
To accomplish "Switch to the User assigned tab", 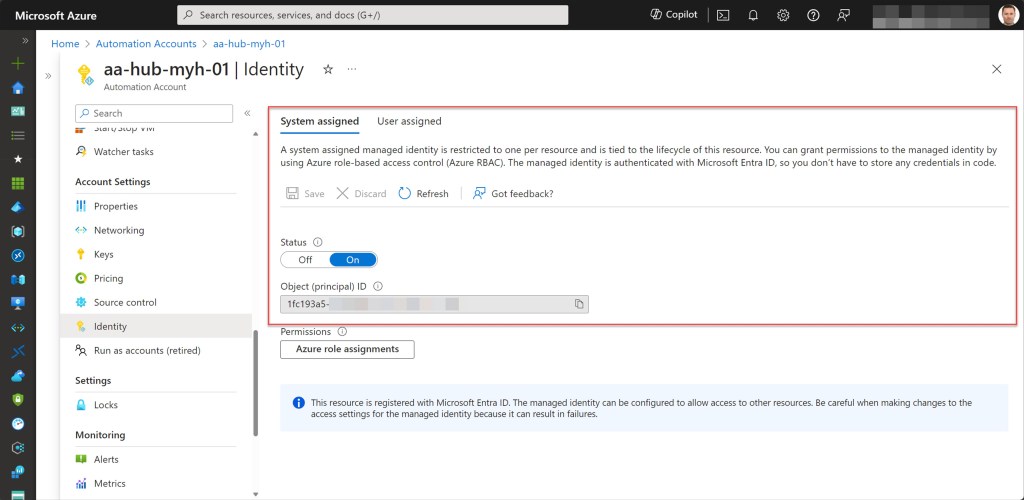I will coord(408,121).
